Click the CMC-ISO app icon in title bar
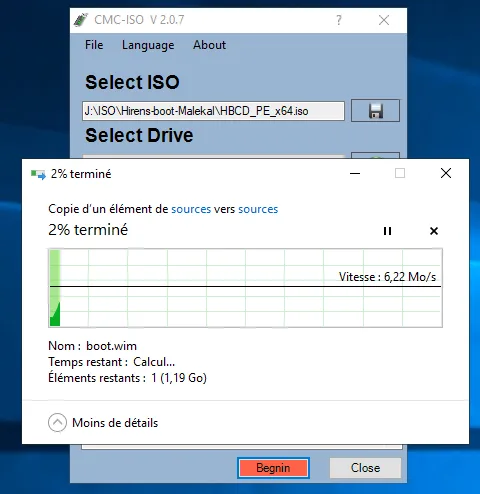 [81, 20]
